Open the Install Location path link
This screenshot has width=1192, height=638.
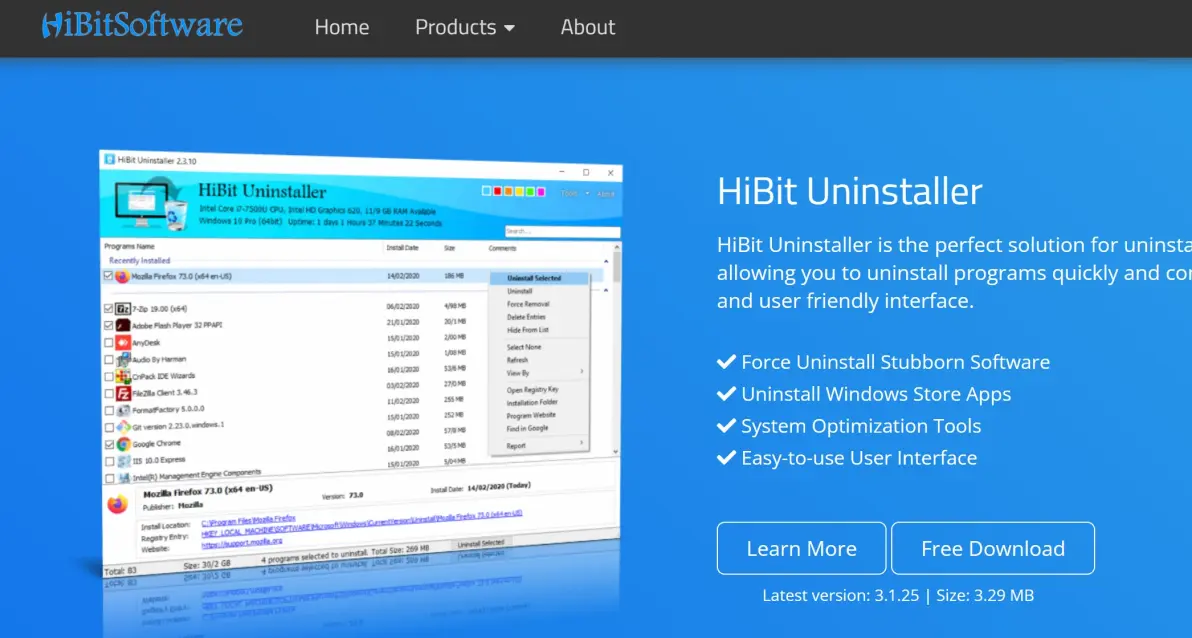click(x=248, y=520)
